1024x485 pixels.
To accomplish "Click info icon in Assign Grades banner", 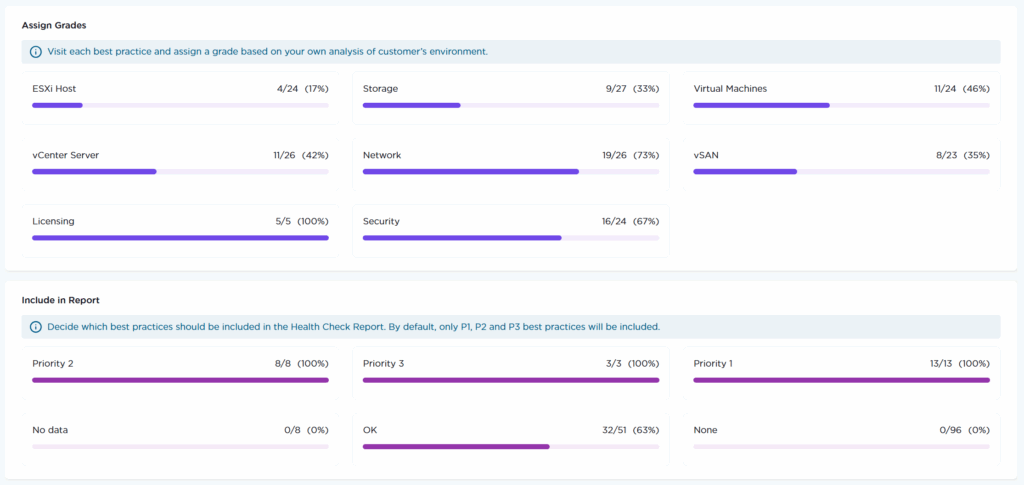I will [36, 52].
